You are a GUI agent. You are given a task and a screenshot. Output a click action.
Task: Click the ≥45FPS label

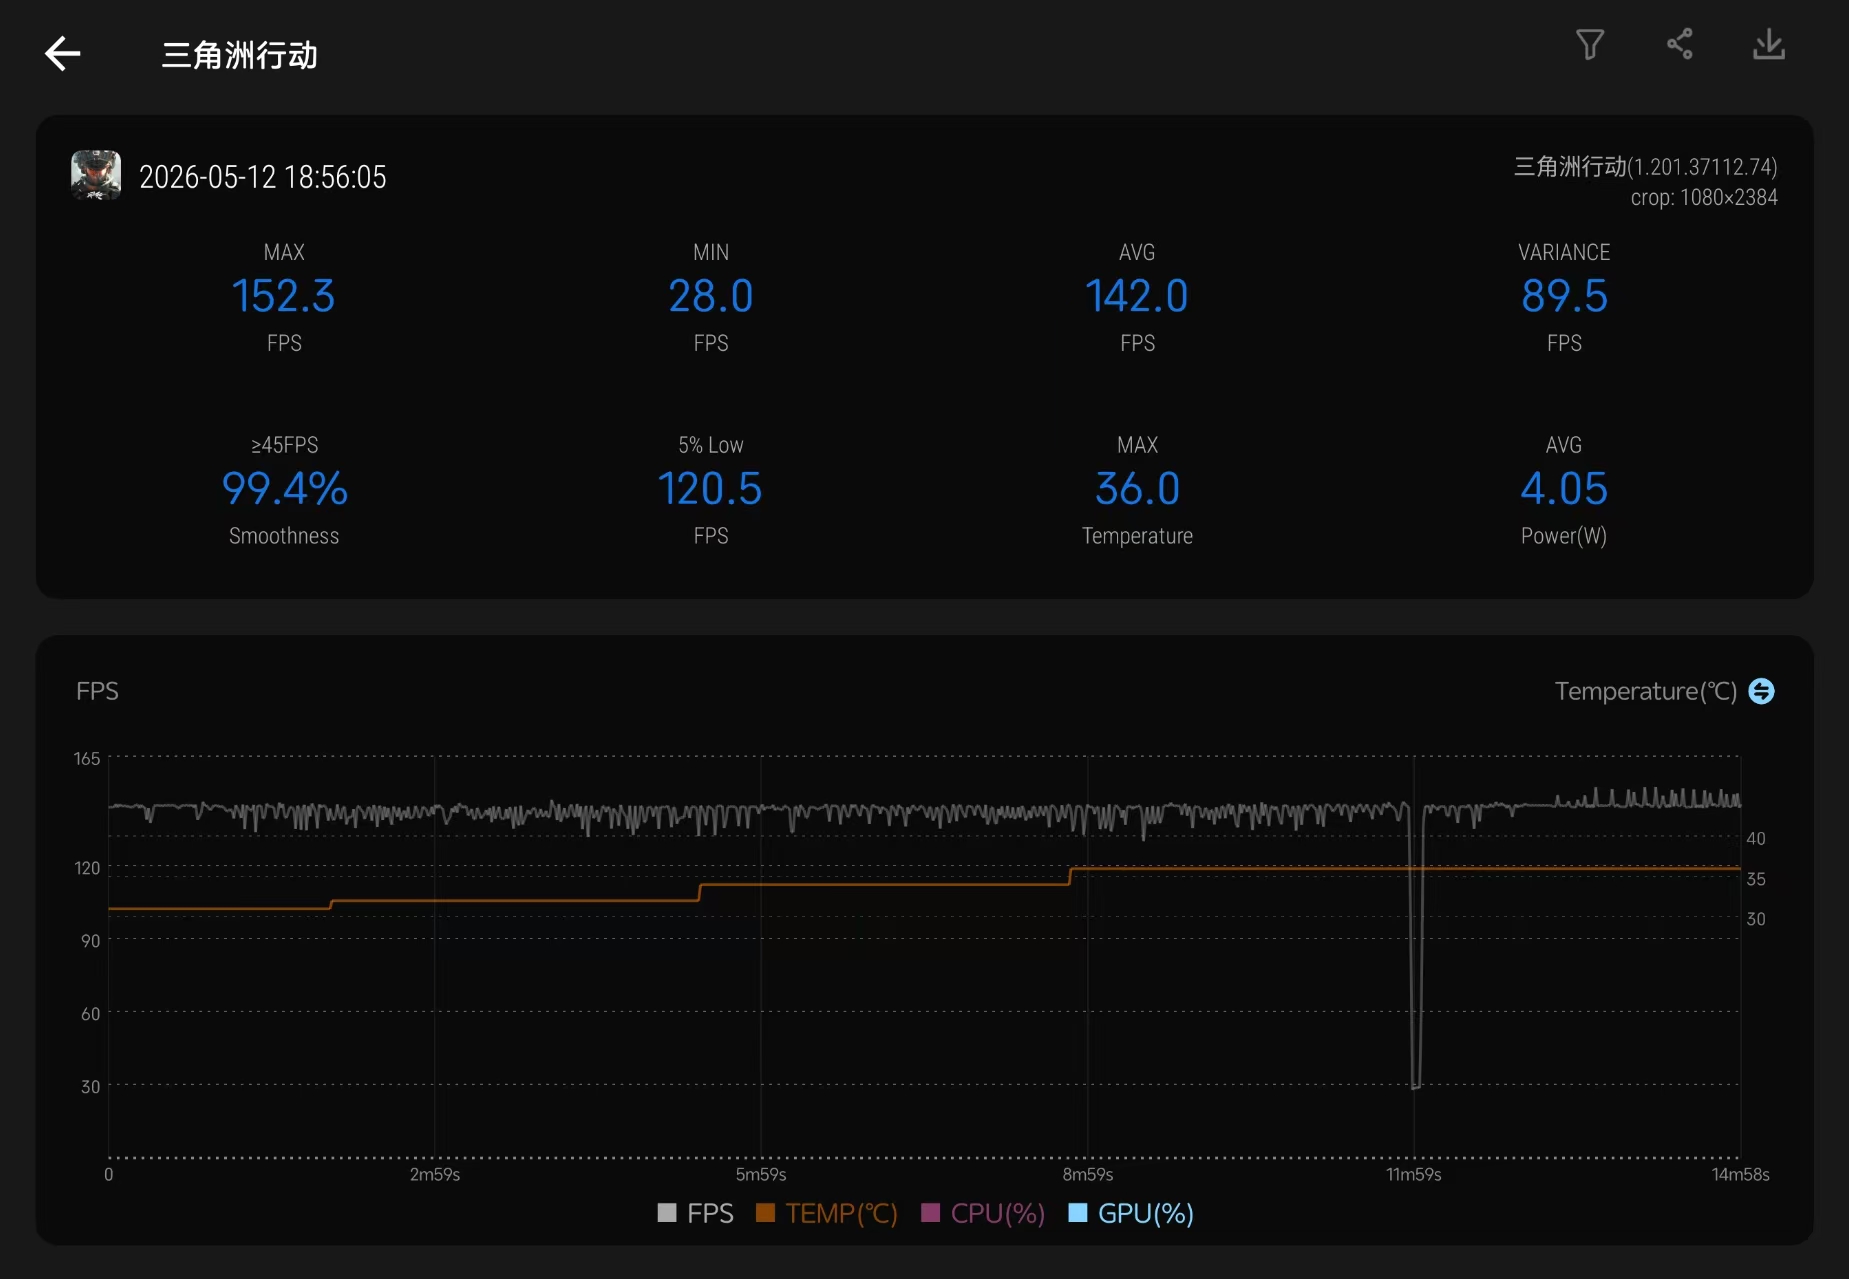pos(284,445)
